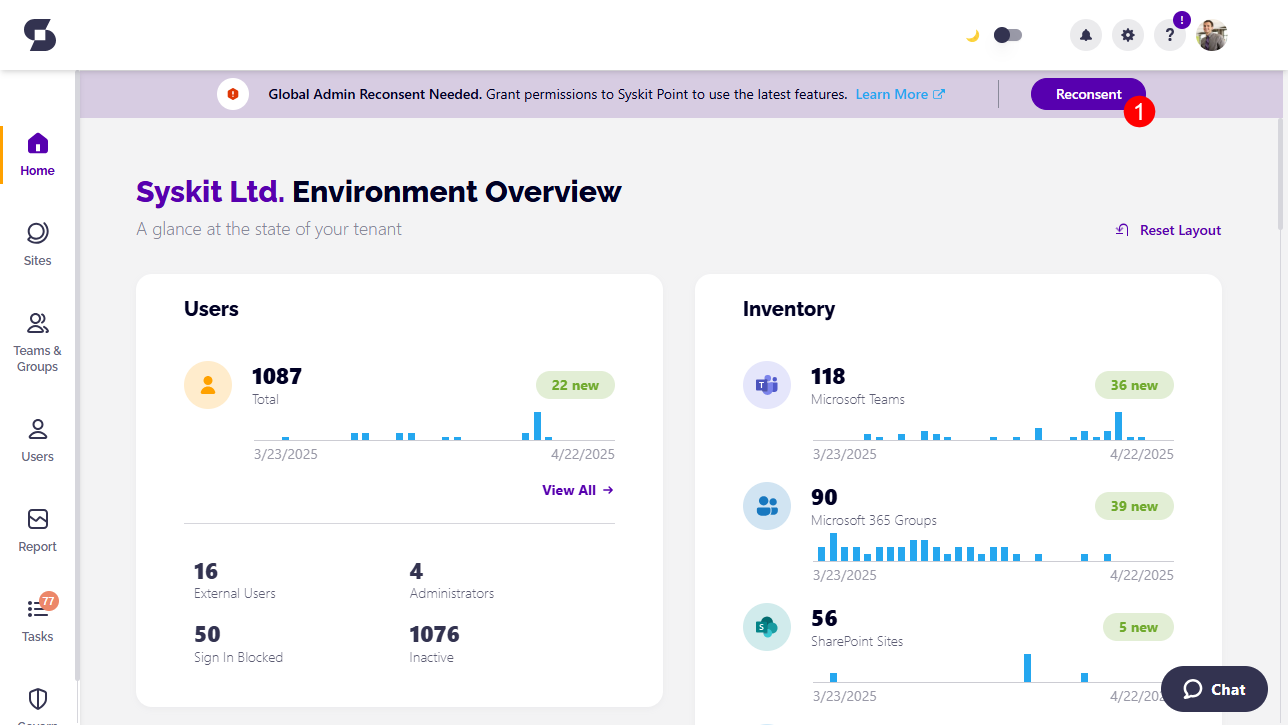1288x726 pixels.
Task: Open the notifications bell
Action: coord(1085,35)
